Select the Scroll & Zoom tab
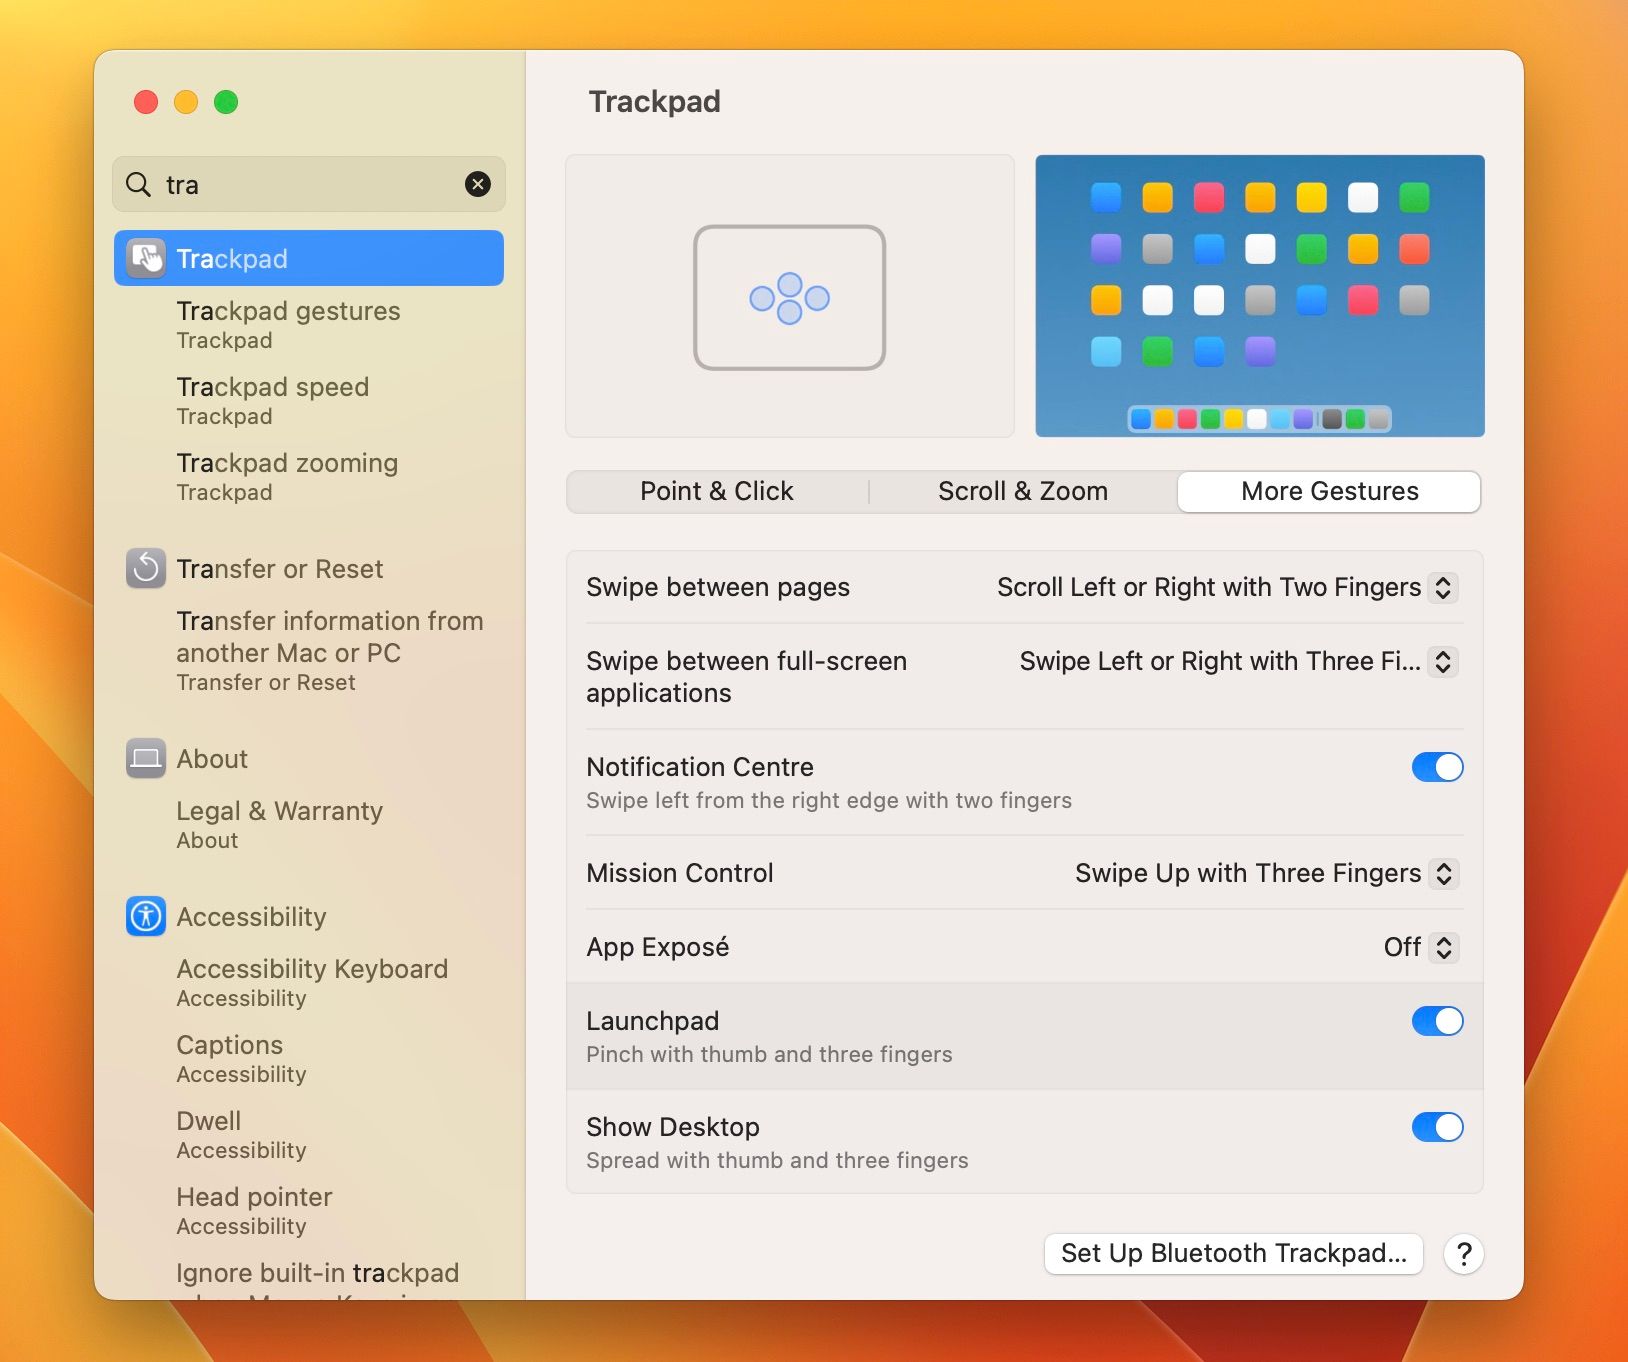The image size is (1628, 1362). coord(1022,491)
